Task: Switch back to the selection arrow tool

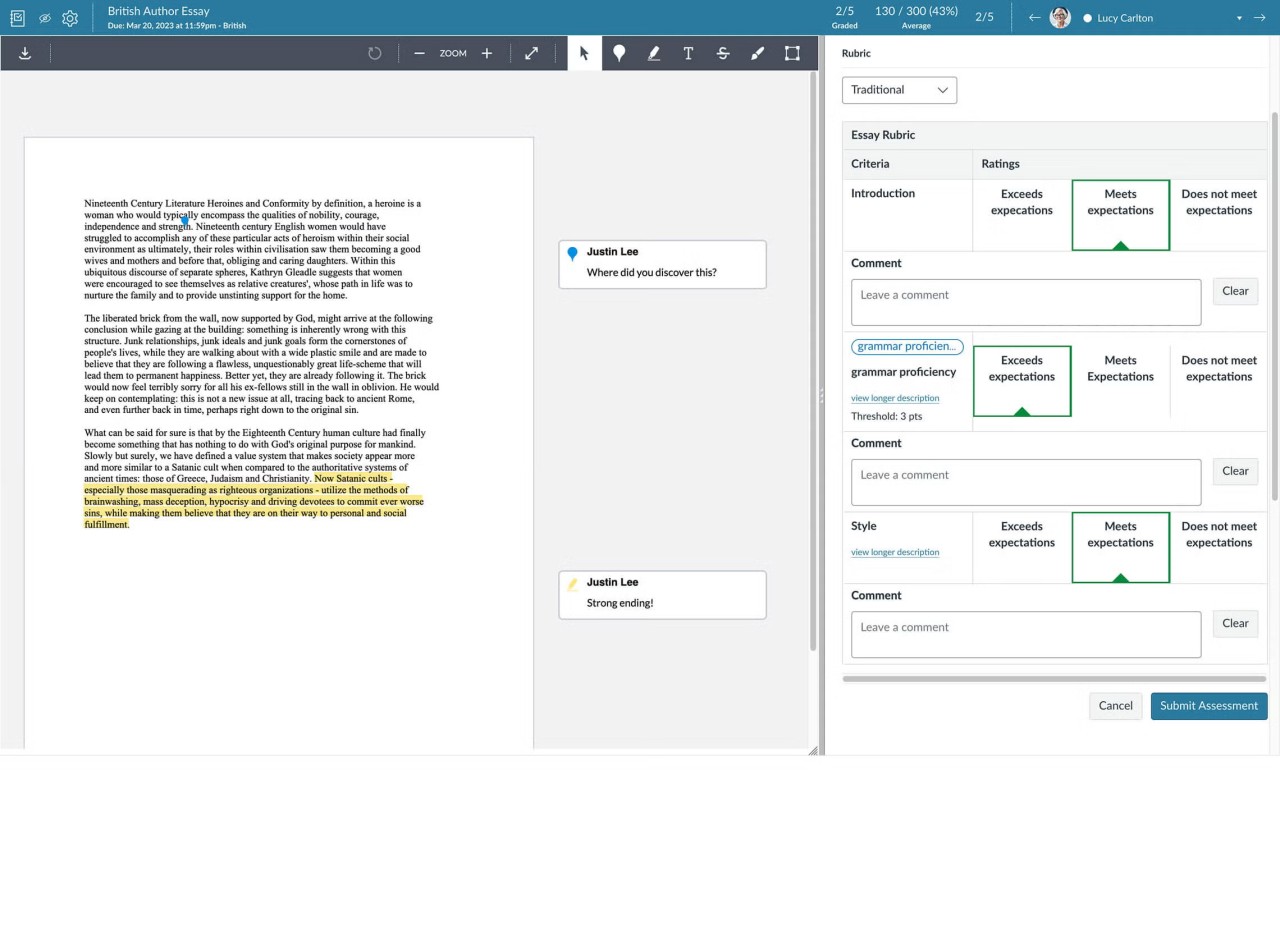Action: coord(584,53)
